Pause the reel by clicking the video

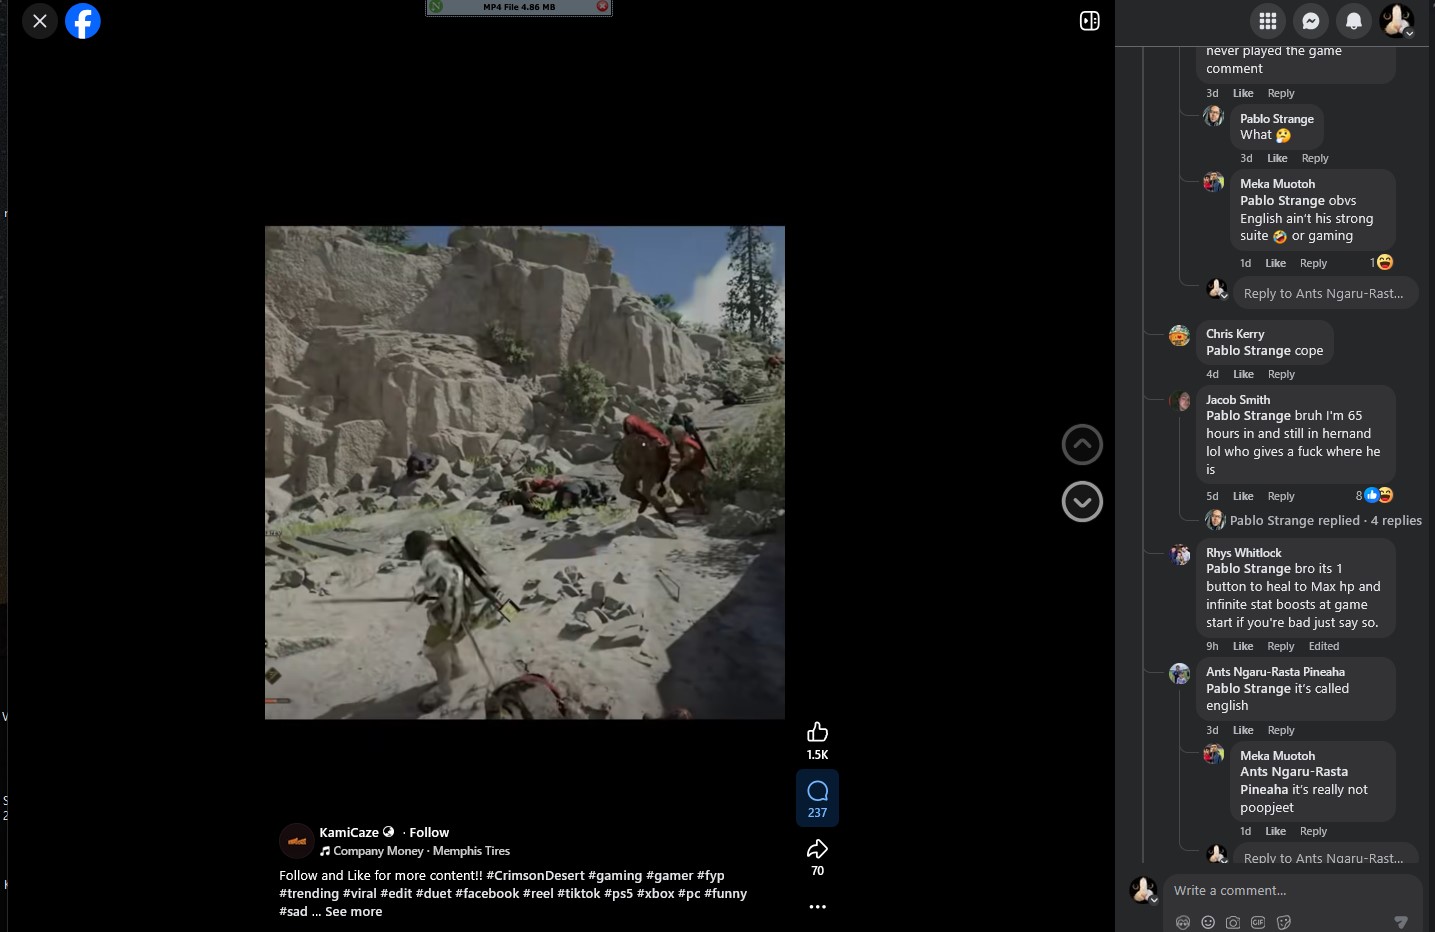pos(525,472)
